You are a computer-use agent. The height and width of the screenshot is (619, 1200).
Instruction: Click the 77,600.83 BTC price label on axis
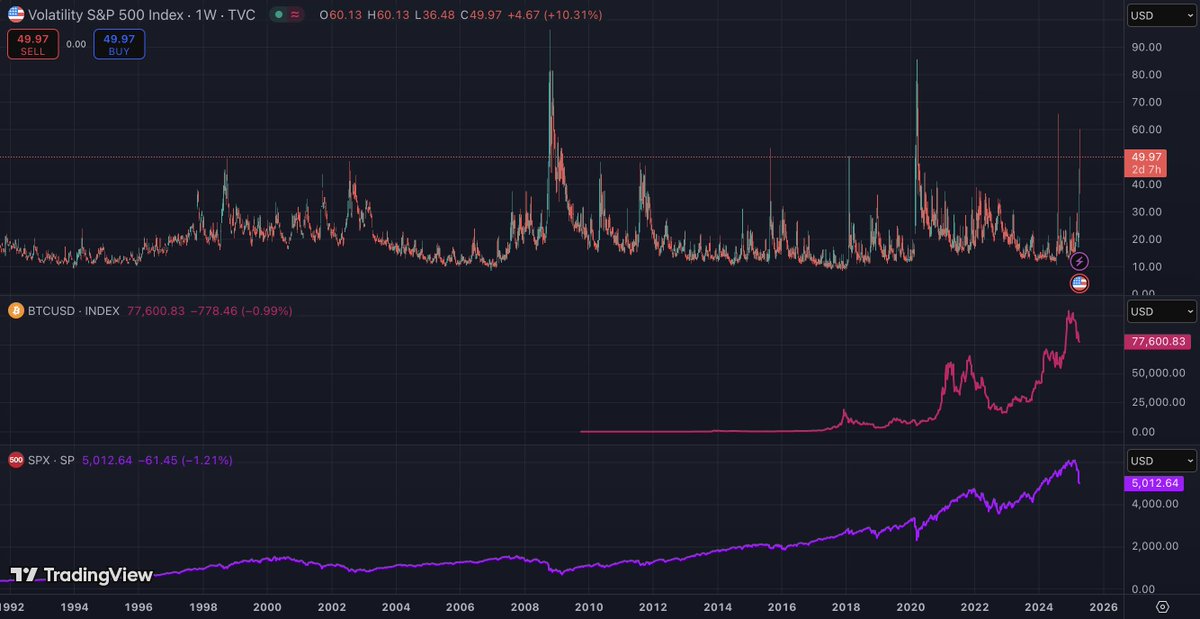(1157, 342)
